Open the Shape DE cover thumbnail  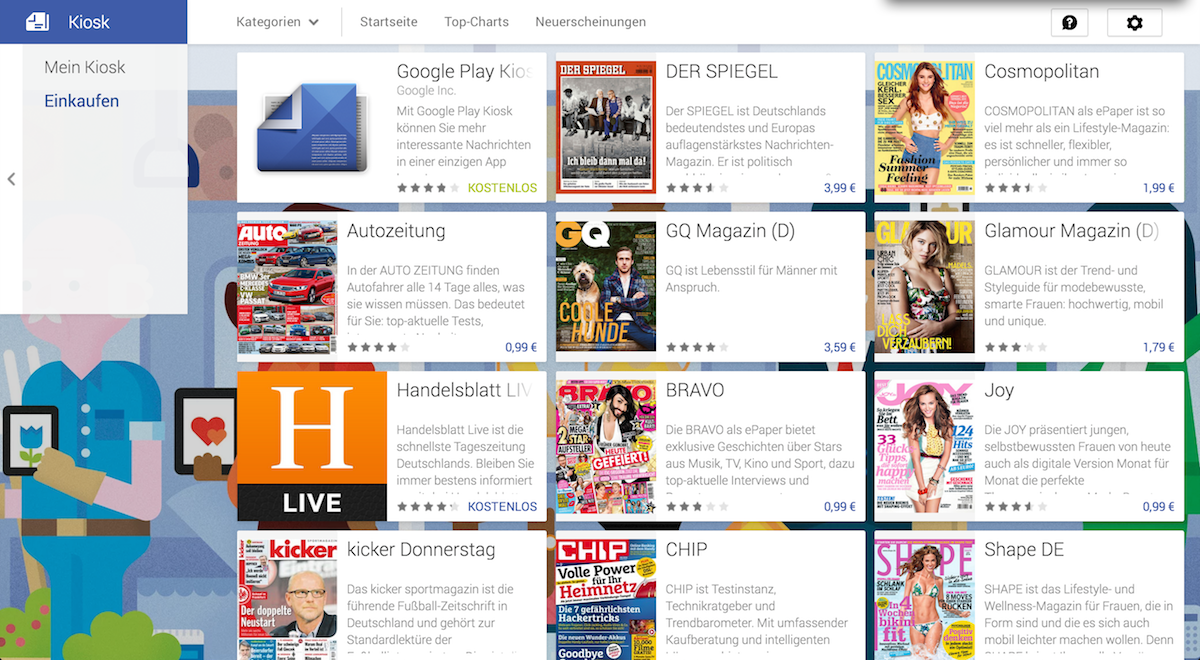pyautogui.click(x=925, y=600)
